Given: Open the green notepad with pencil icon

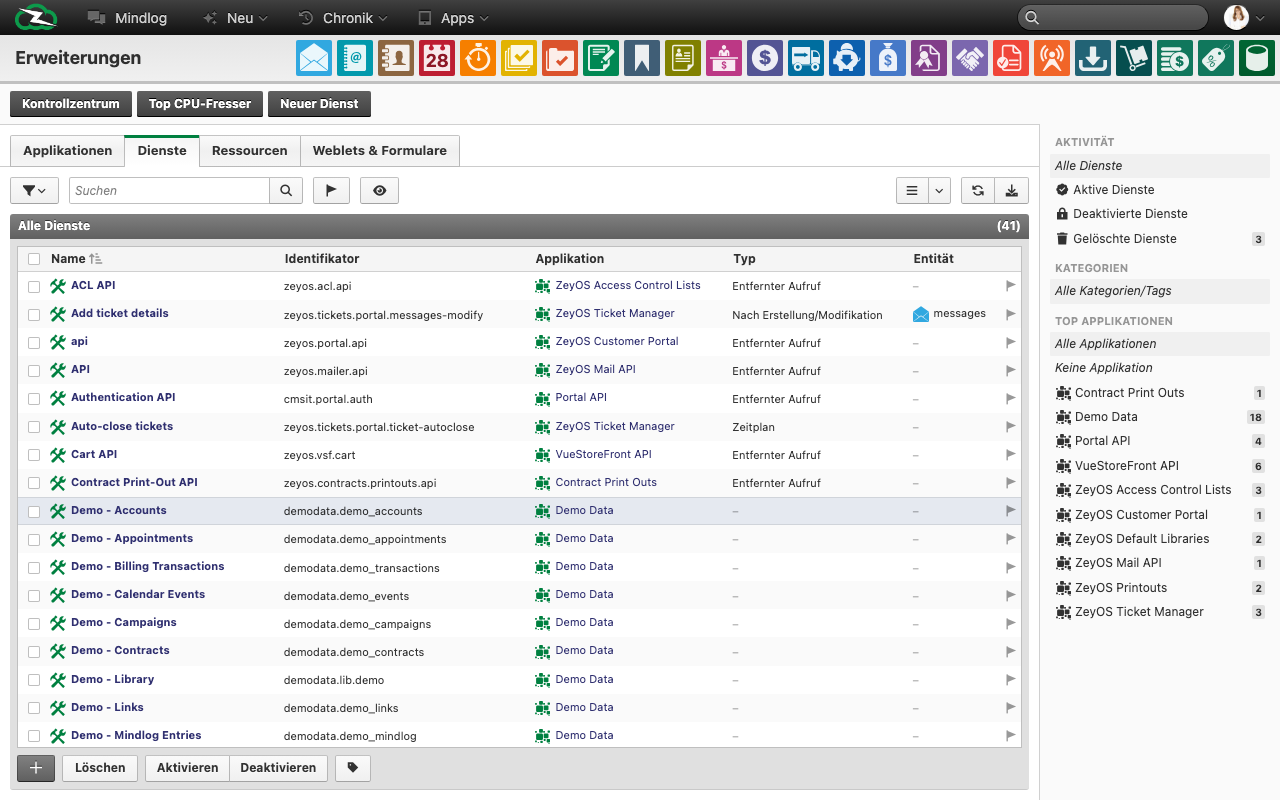Looking at the screenshot, I should point(601,58).
